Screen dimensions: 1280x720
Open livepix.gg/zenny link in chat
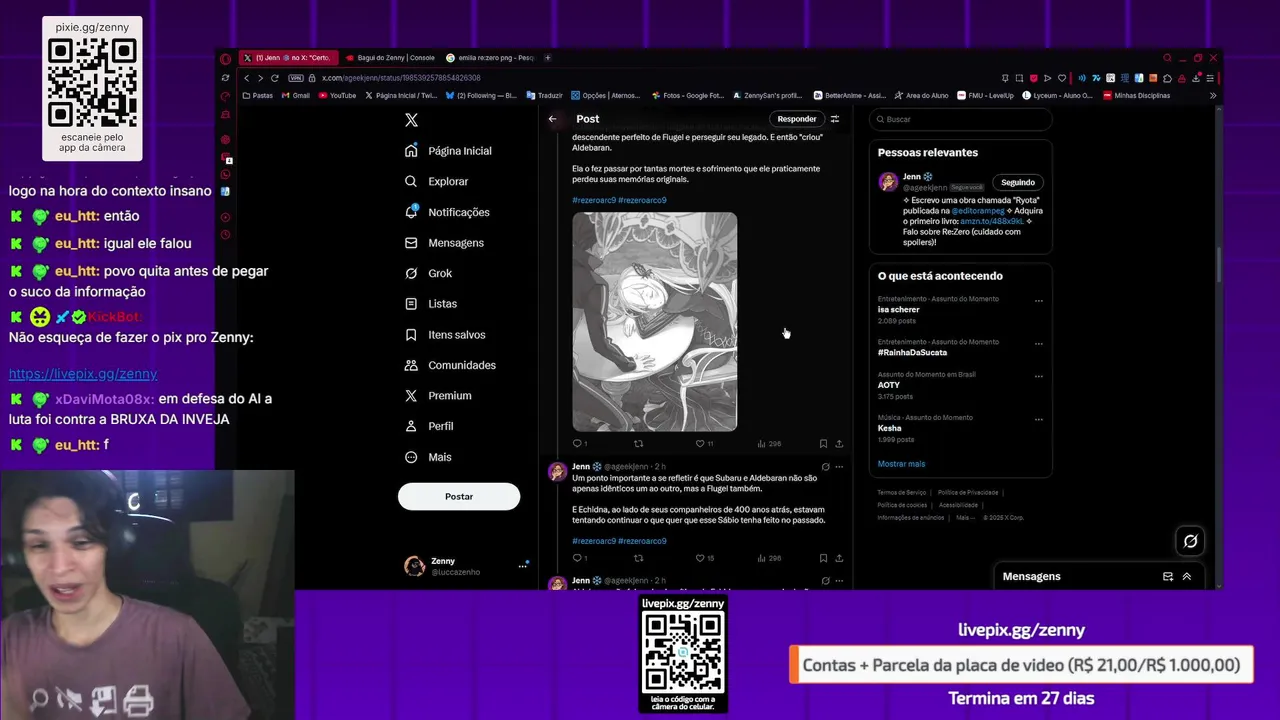point(83,374)
